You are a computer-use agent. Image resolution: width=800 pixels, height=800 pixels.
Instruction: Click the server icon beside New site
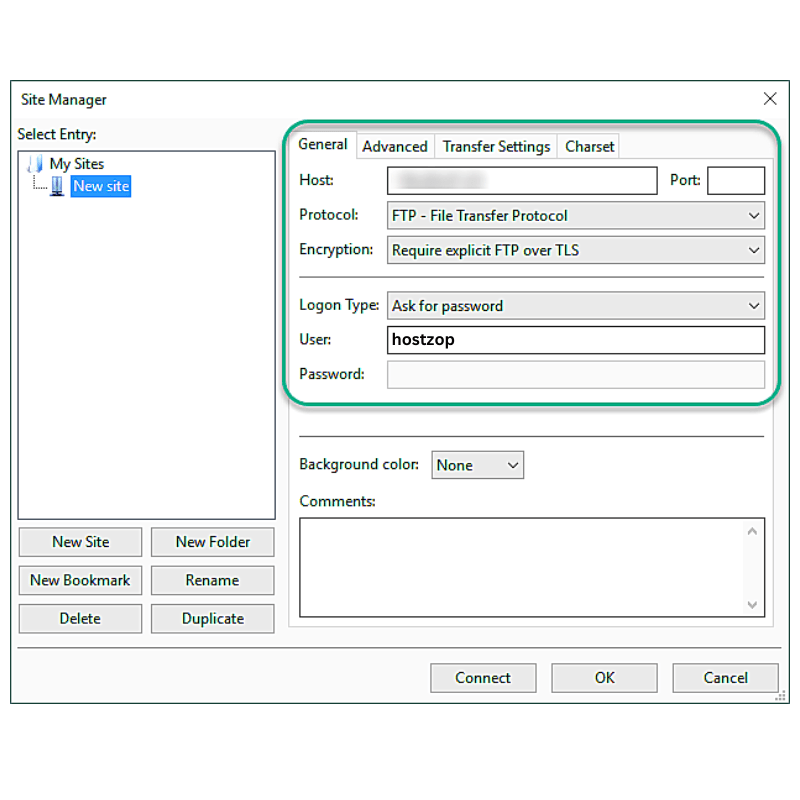tap(57, 186)
